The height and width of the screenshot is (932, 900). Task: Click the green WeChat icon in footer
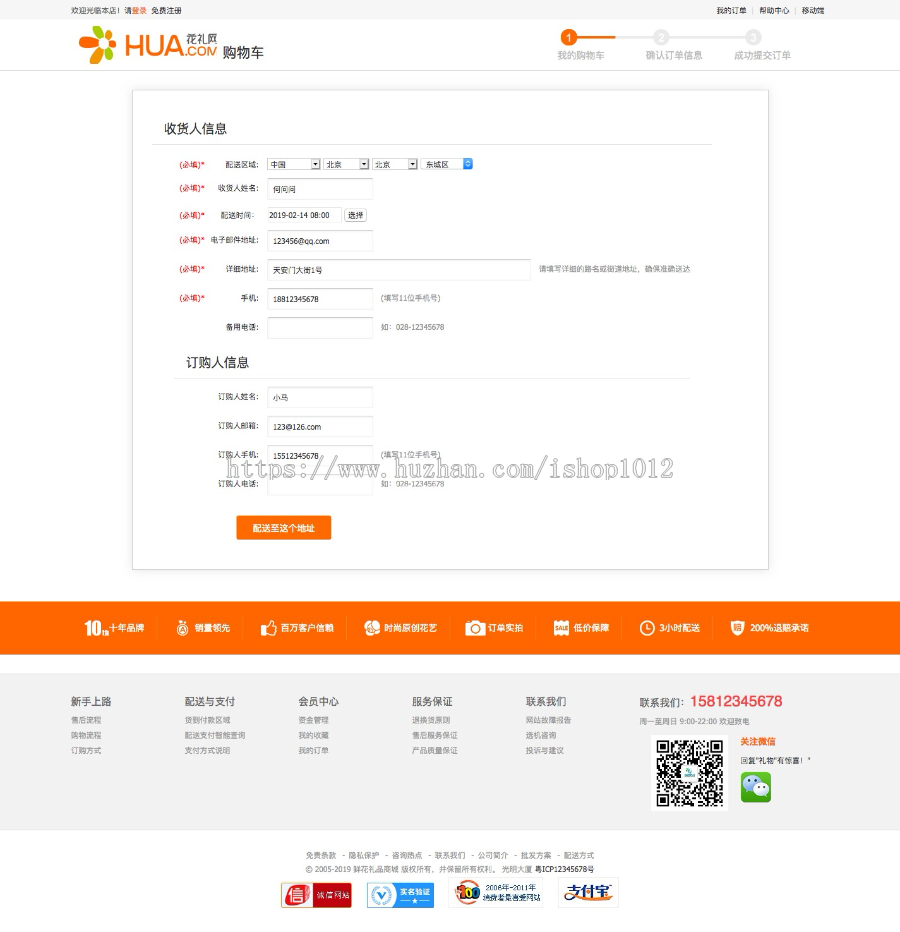[x=756, y=788]
